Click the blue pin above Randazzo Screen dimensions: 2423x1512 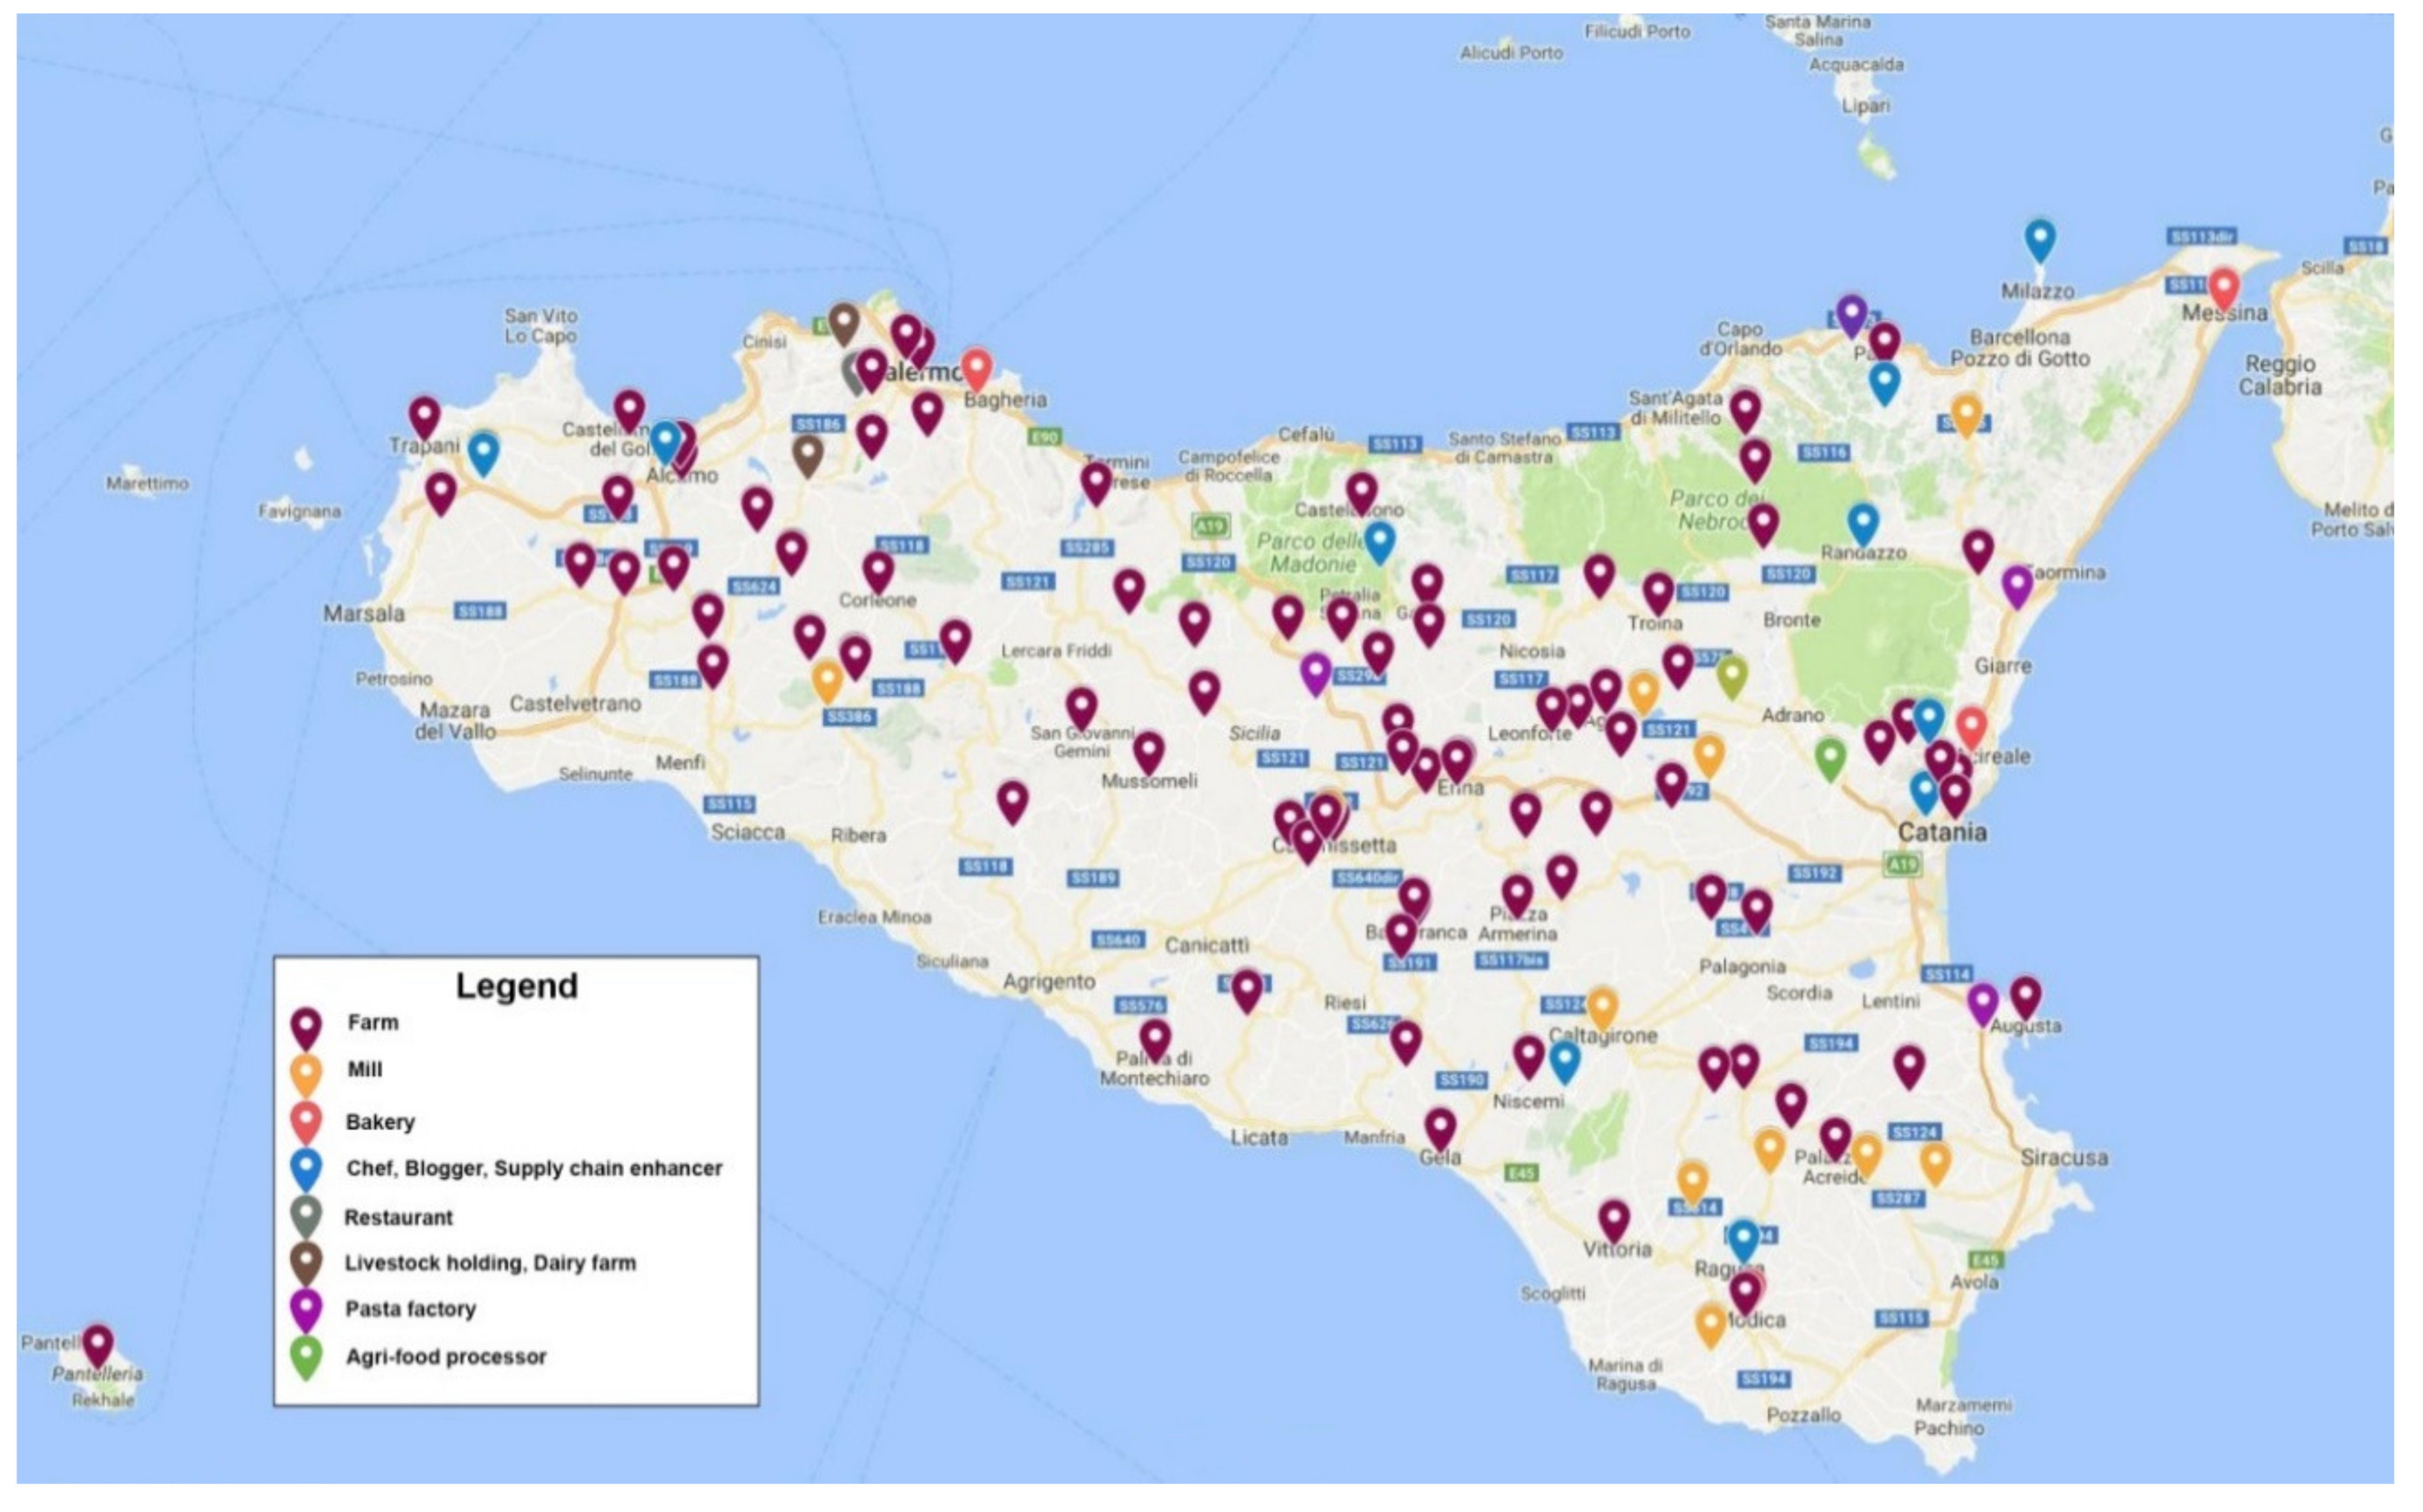[1862, 522]
